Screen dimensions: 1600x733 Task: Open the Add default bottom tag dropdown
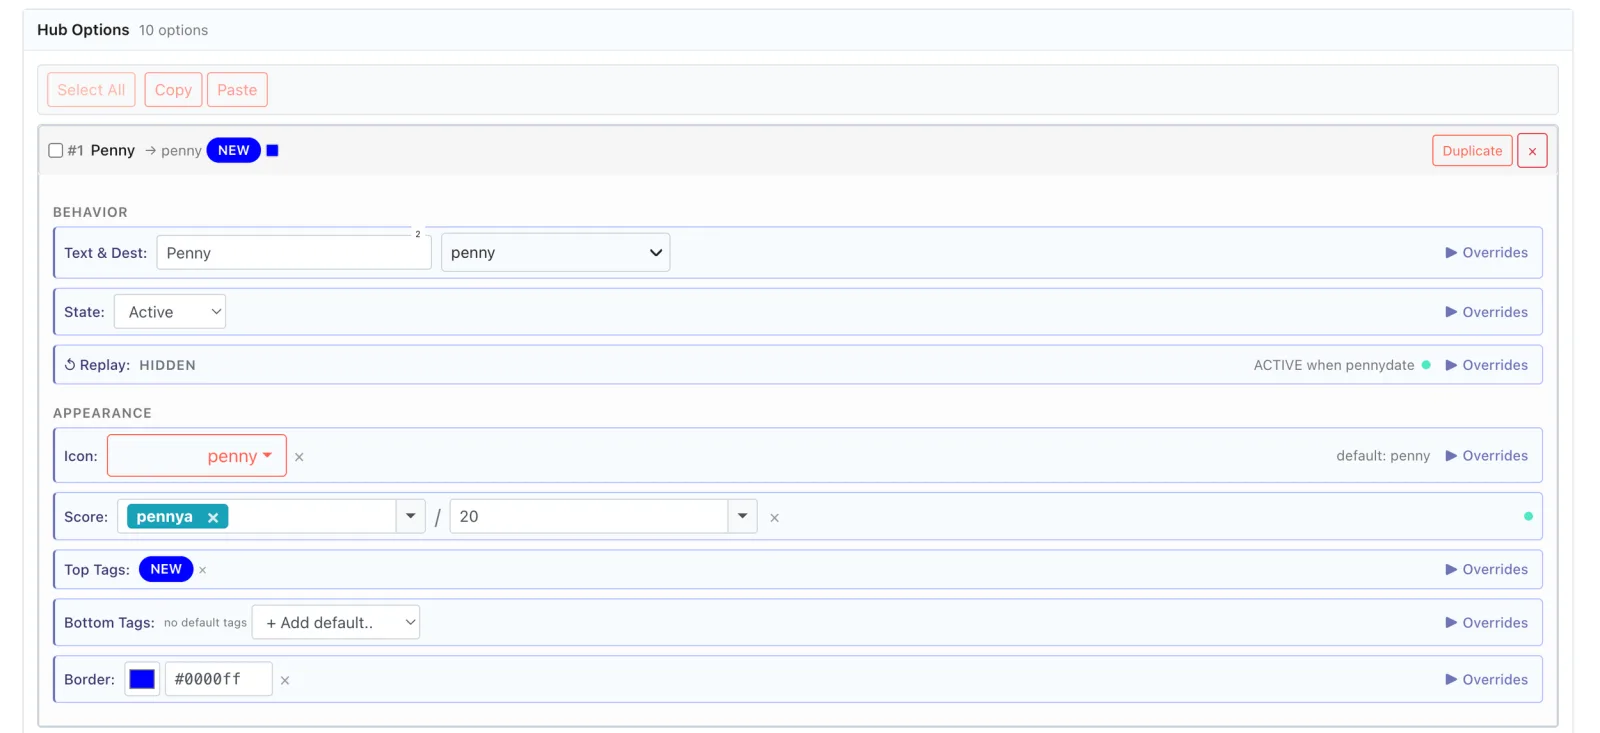pos(336,623)
